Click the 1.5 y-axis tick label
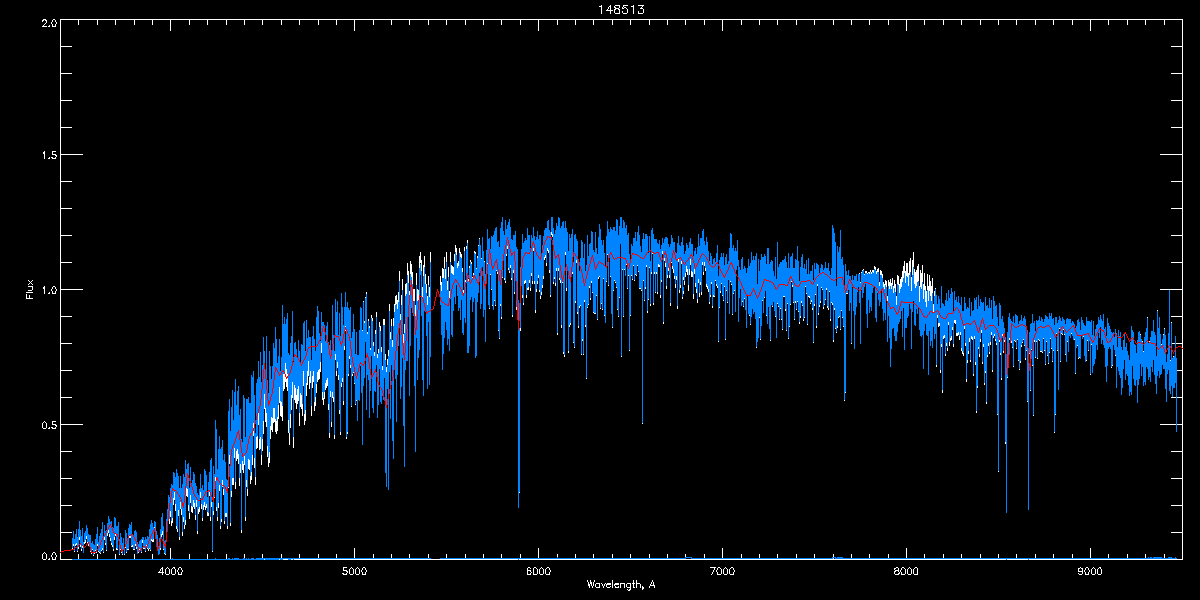The width and height of the screenshot is (1200, 600). pos(47,156)
